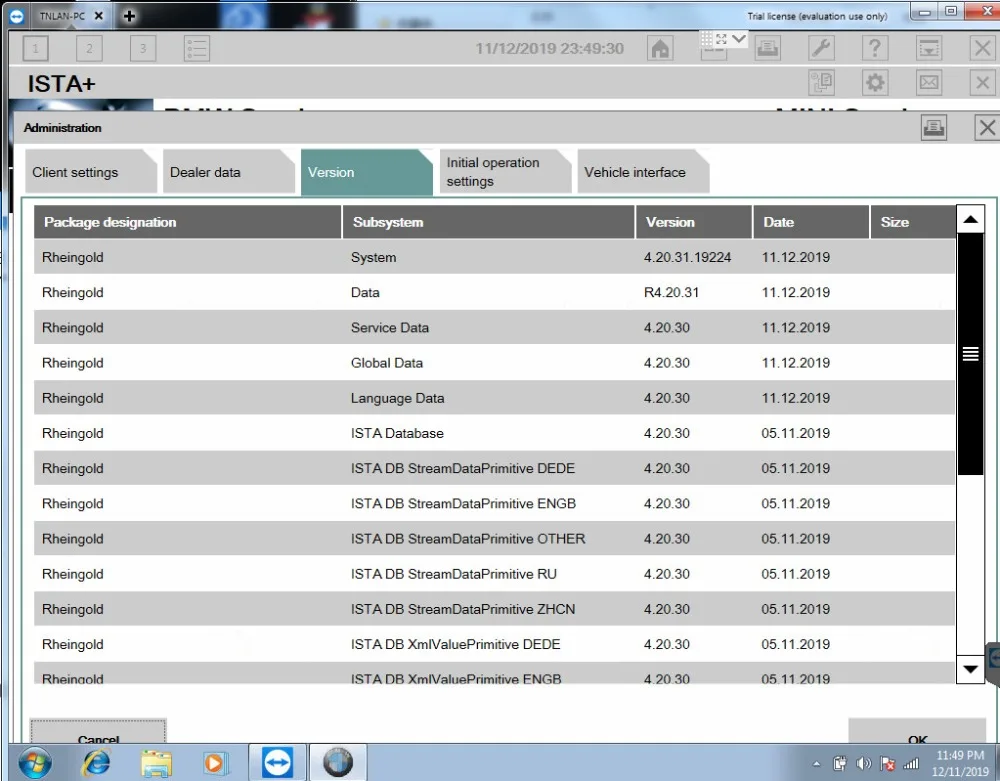1000x781 pixels.
Task: Click the wrench settings icon in toolbar
Action: (x=821, y=48)
